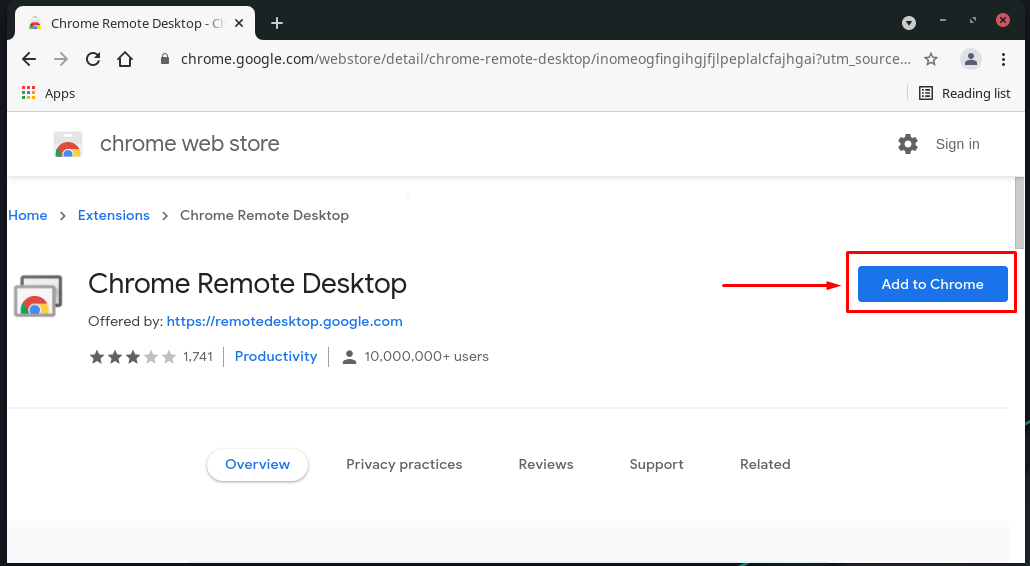Open Chrome's three-dot menu
The height and width of the screenshot is (566, 1030).
pyautogui.click(x=1003, y=59)
